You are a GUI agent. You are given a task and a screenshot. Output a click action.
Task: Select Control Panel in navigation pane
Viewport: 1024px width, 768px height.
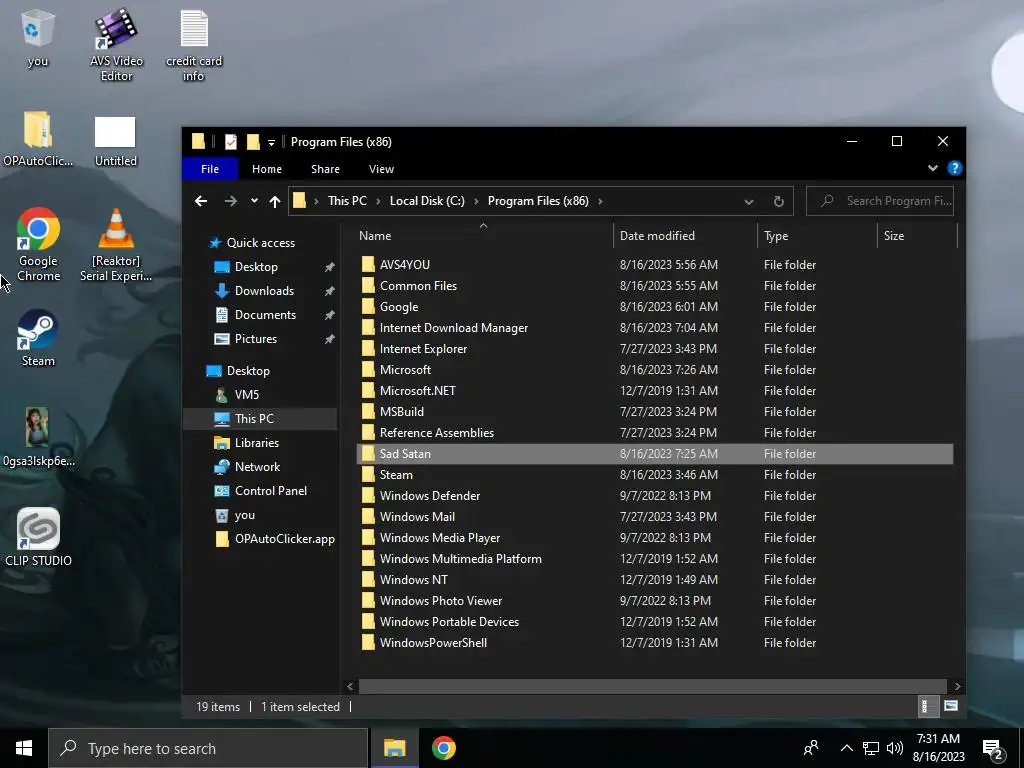tap(261, 491)
